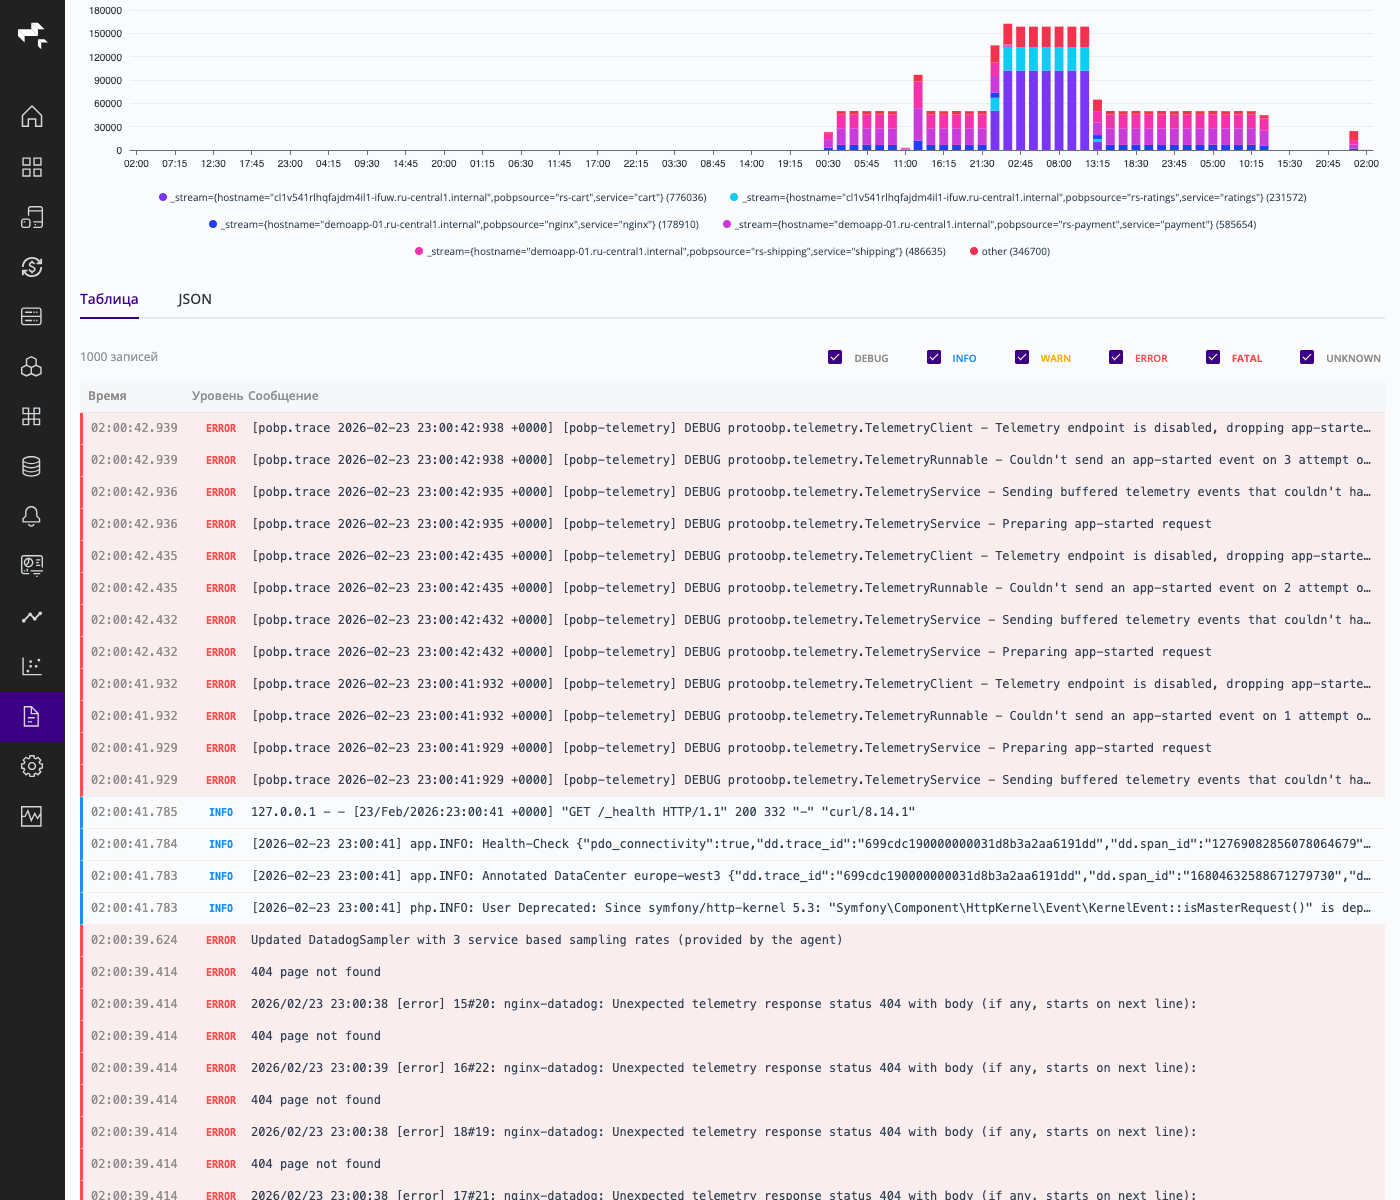Open the Home page in sidebar
The image size is (1400, 1200).
pyautogui.click(x=32, y=116)
